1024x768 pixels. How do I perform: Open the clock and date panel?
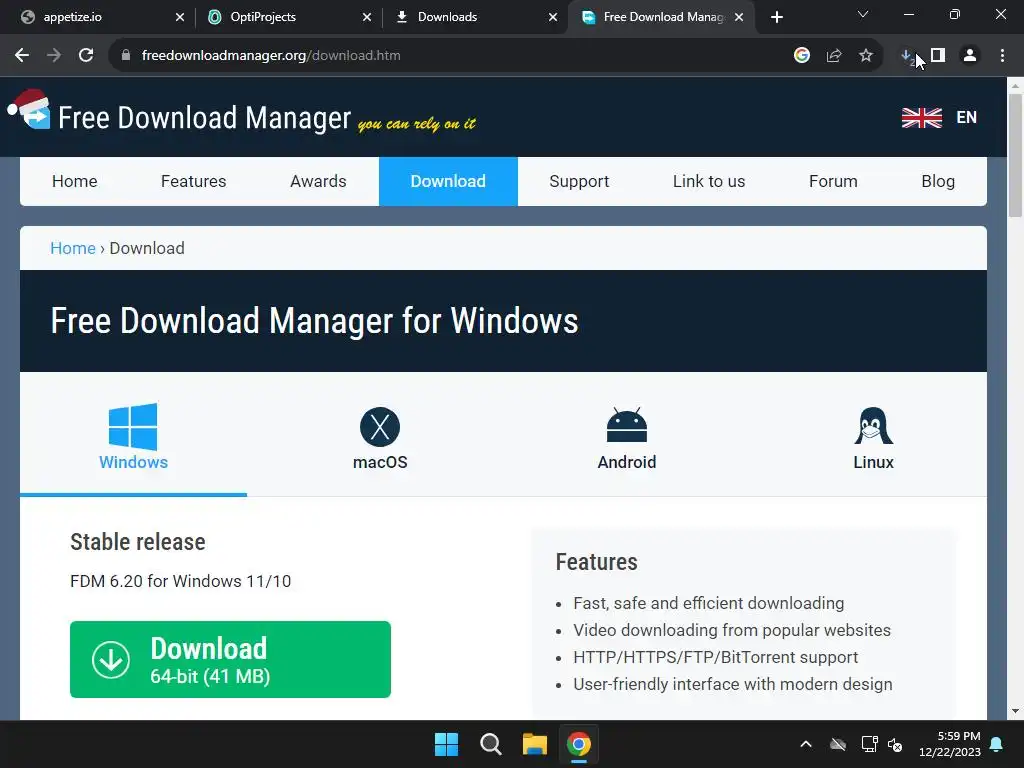[x=950, y=744]
